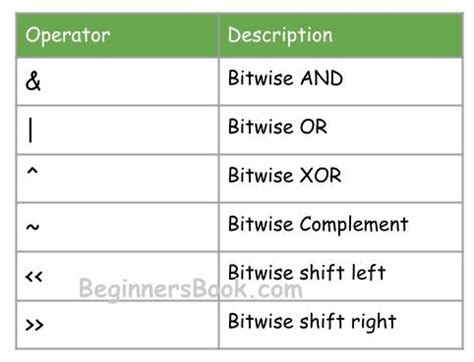
Task: Click the Bitwise XOR description text
Action: coord(285,175)
